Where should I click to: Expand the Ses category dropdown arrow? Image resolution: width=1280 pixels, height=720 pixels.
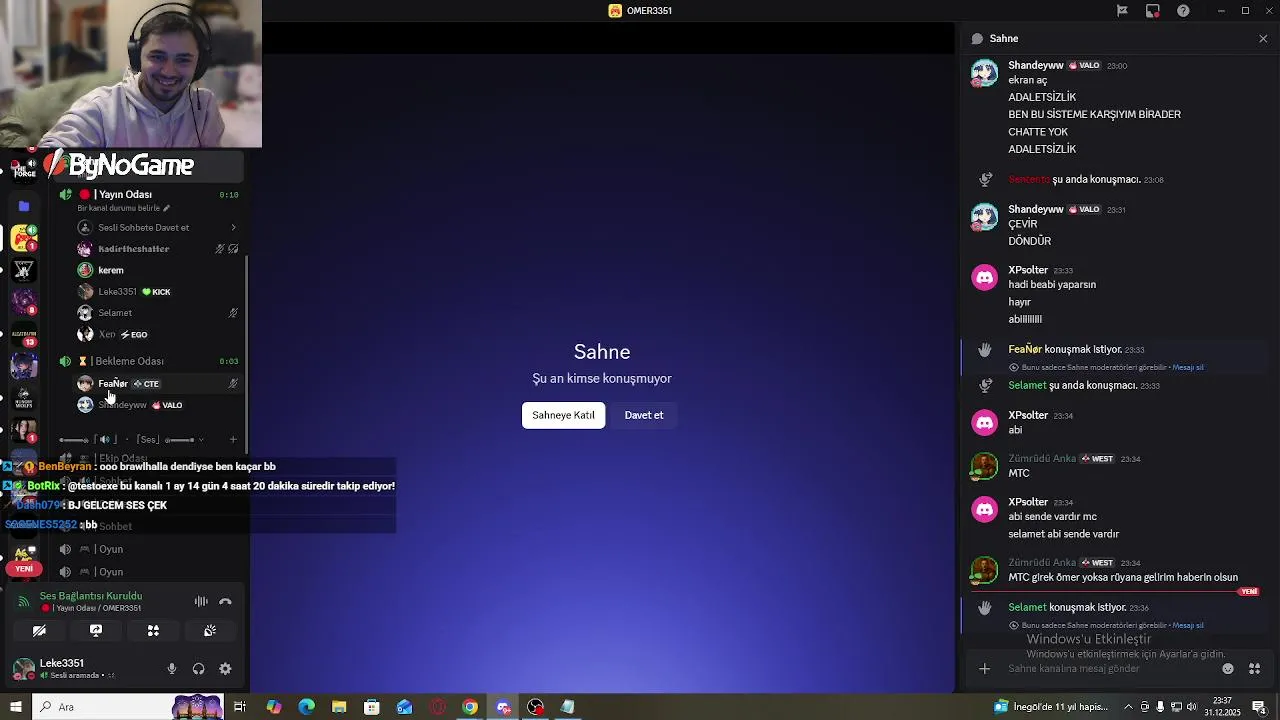click(x=201, y=439)
